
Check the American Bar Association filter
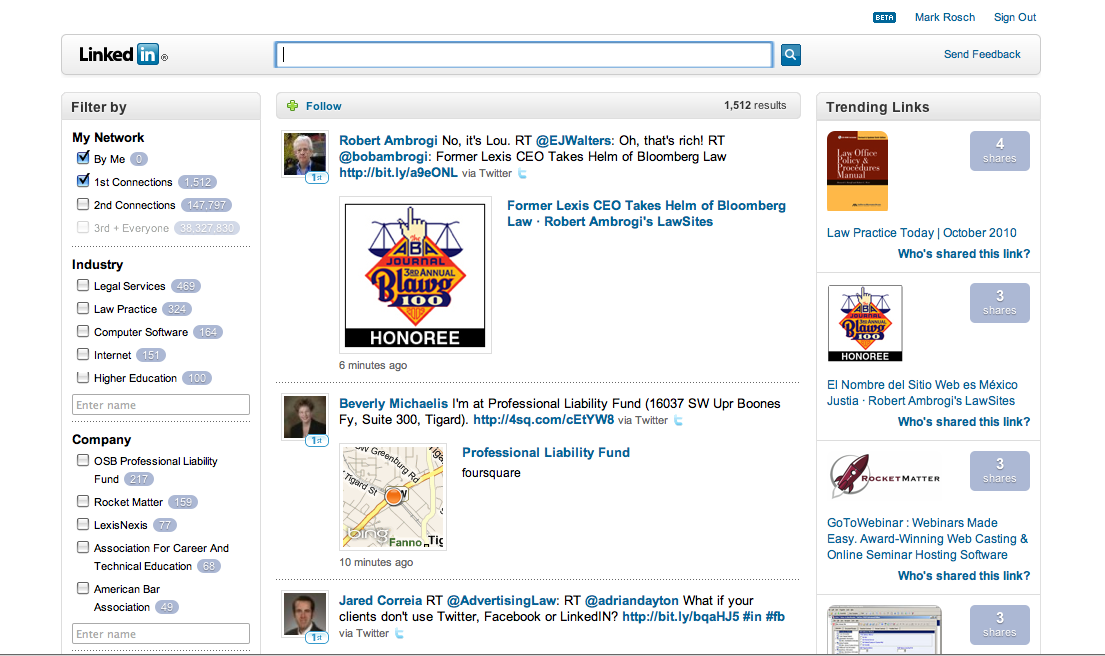click(83, 588)
